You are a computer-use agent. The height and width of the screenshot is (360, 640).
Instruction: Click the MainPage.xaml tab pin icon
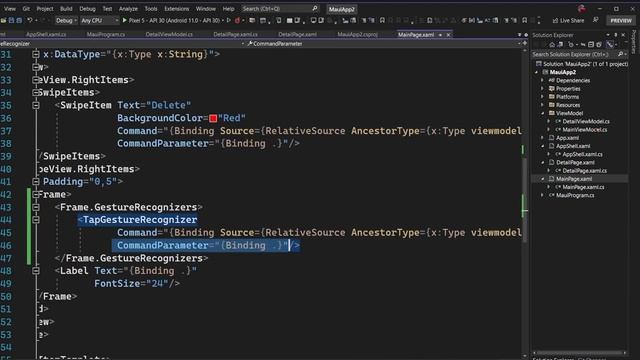pos(440,35)
